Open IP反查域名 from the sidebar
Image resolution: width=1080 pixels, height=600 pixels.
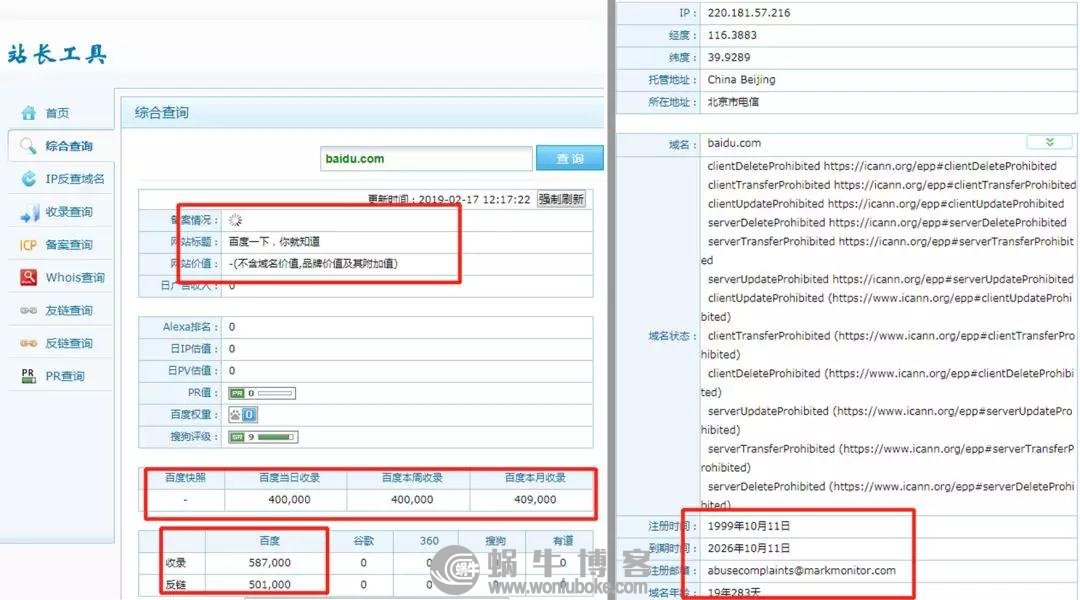coord(75,179)
